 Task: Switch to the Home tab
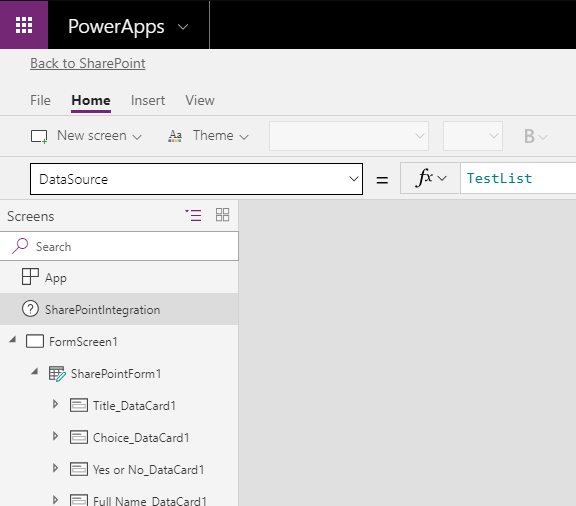point(91,100)
